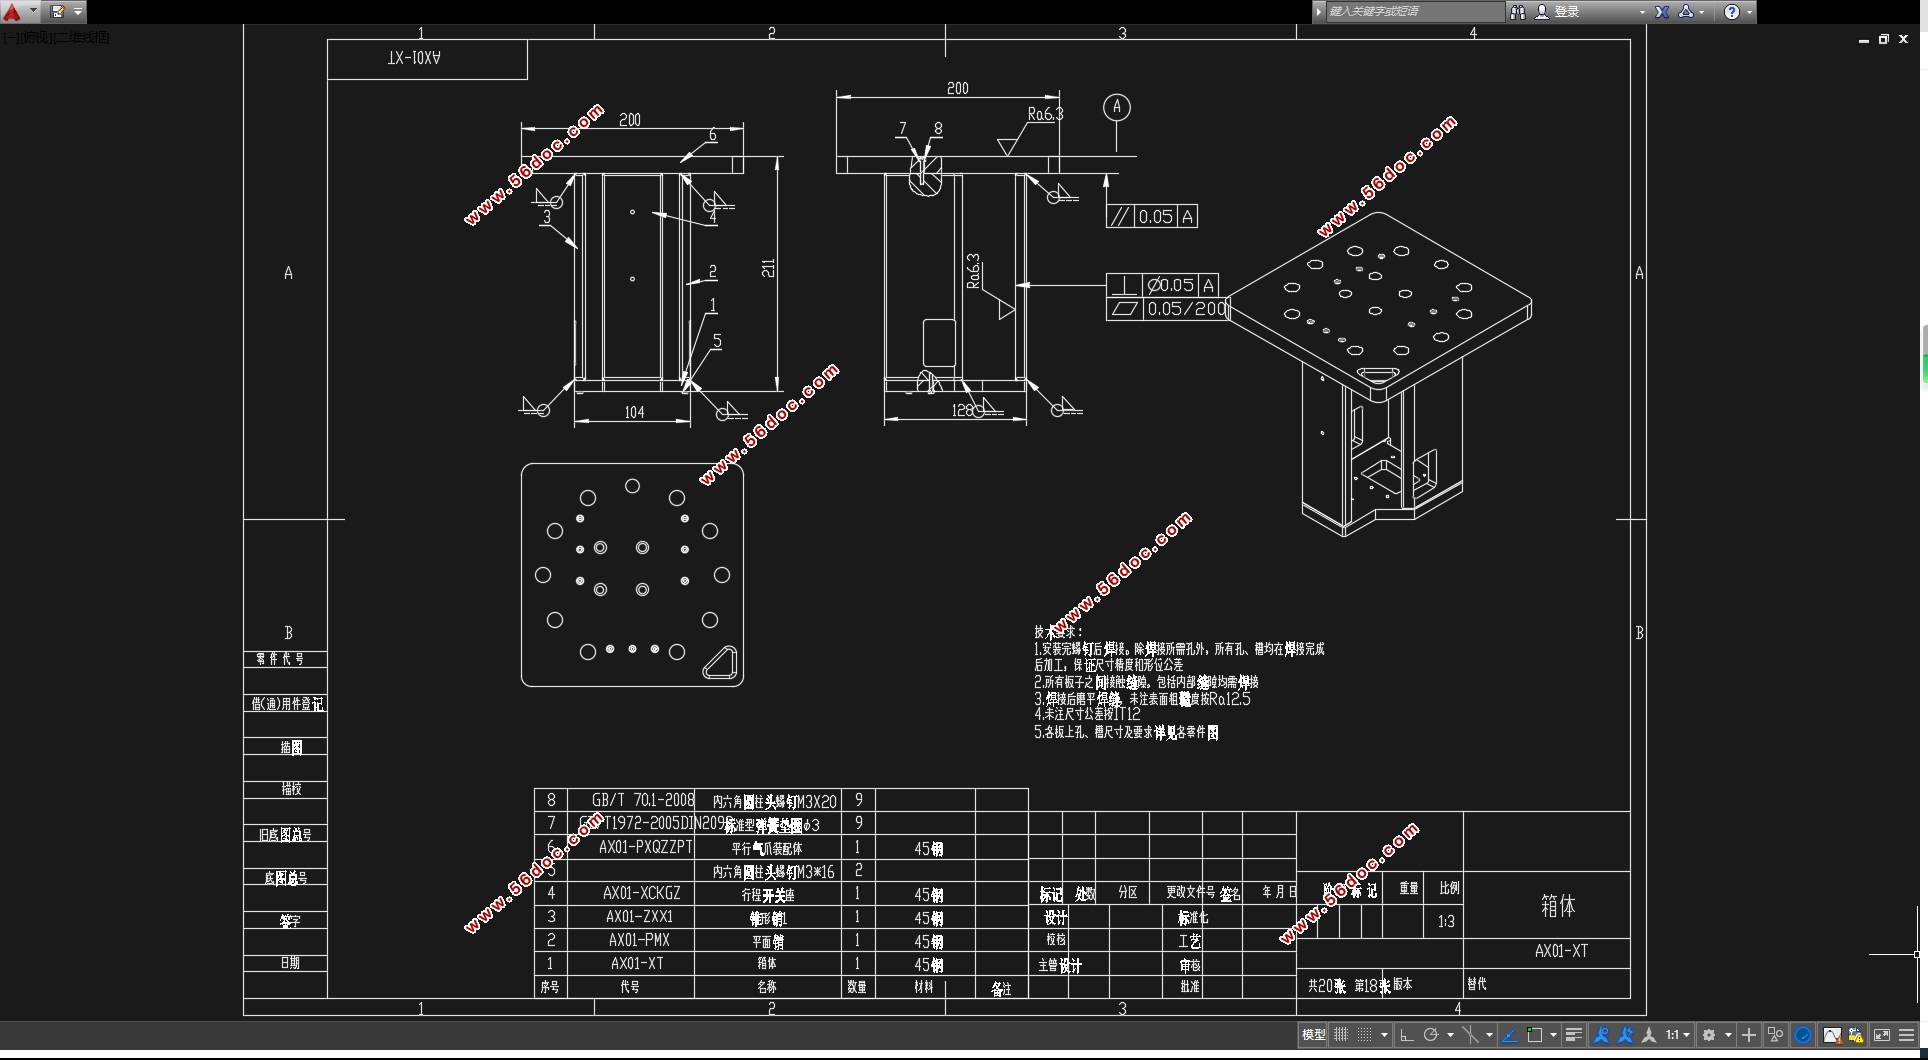The width and height of the screenshot is (1928, 1060).
Task: Toggle ortho mode in status bar
Action: coord(1406,1035)
